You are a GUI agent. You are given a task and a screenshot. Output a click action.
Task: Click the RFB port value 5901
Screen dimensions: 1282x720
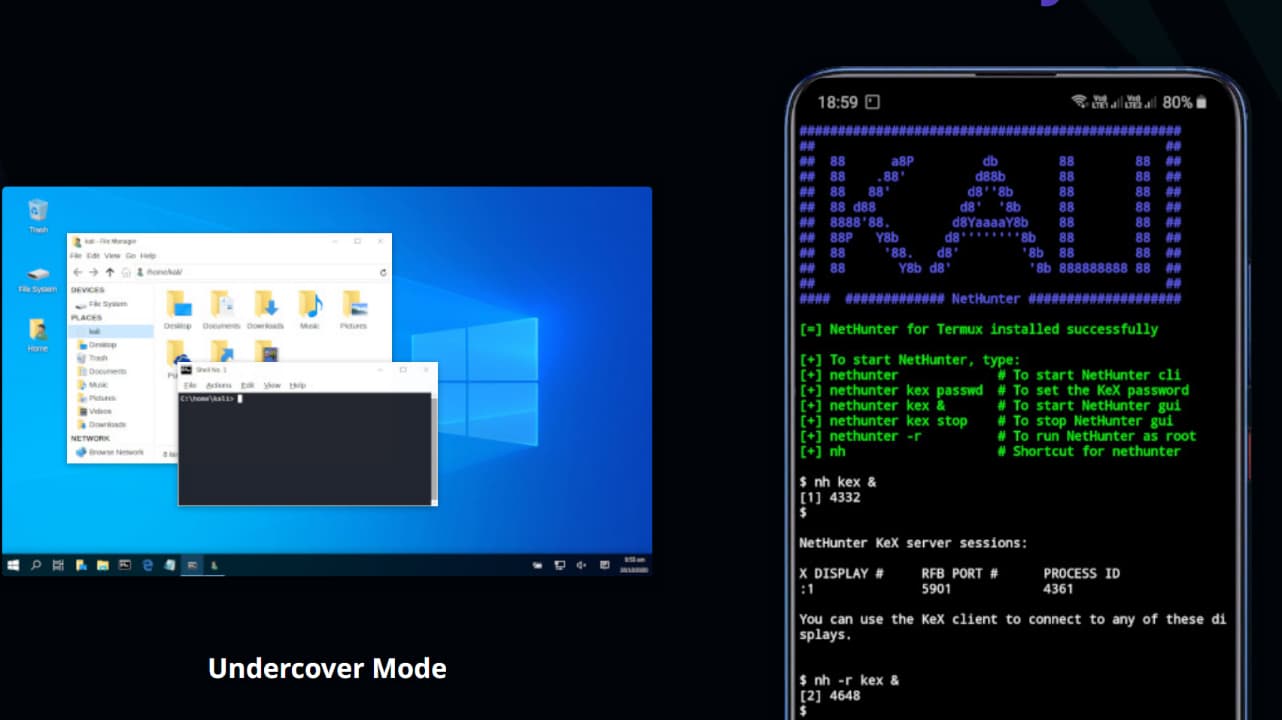tap(936, 589)
